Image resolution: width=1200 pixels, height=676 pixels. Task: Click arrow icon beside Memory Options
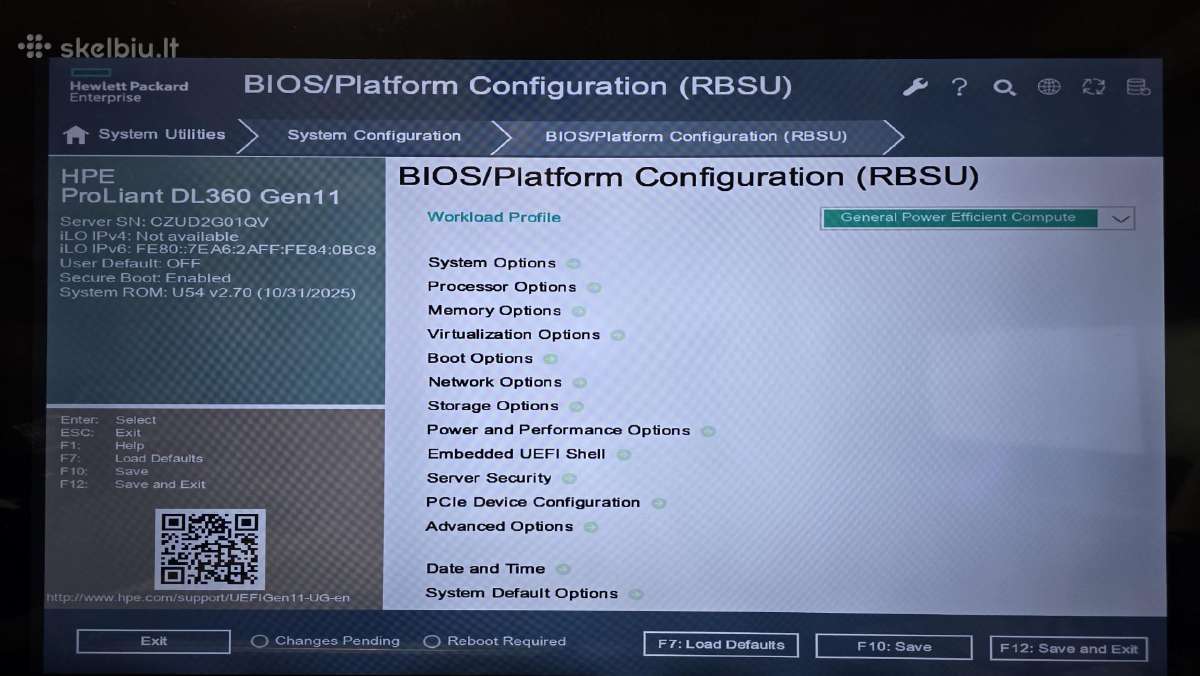coord(578,312)
